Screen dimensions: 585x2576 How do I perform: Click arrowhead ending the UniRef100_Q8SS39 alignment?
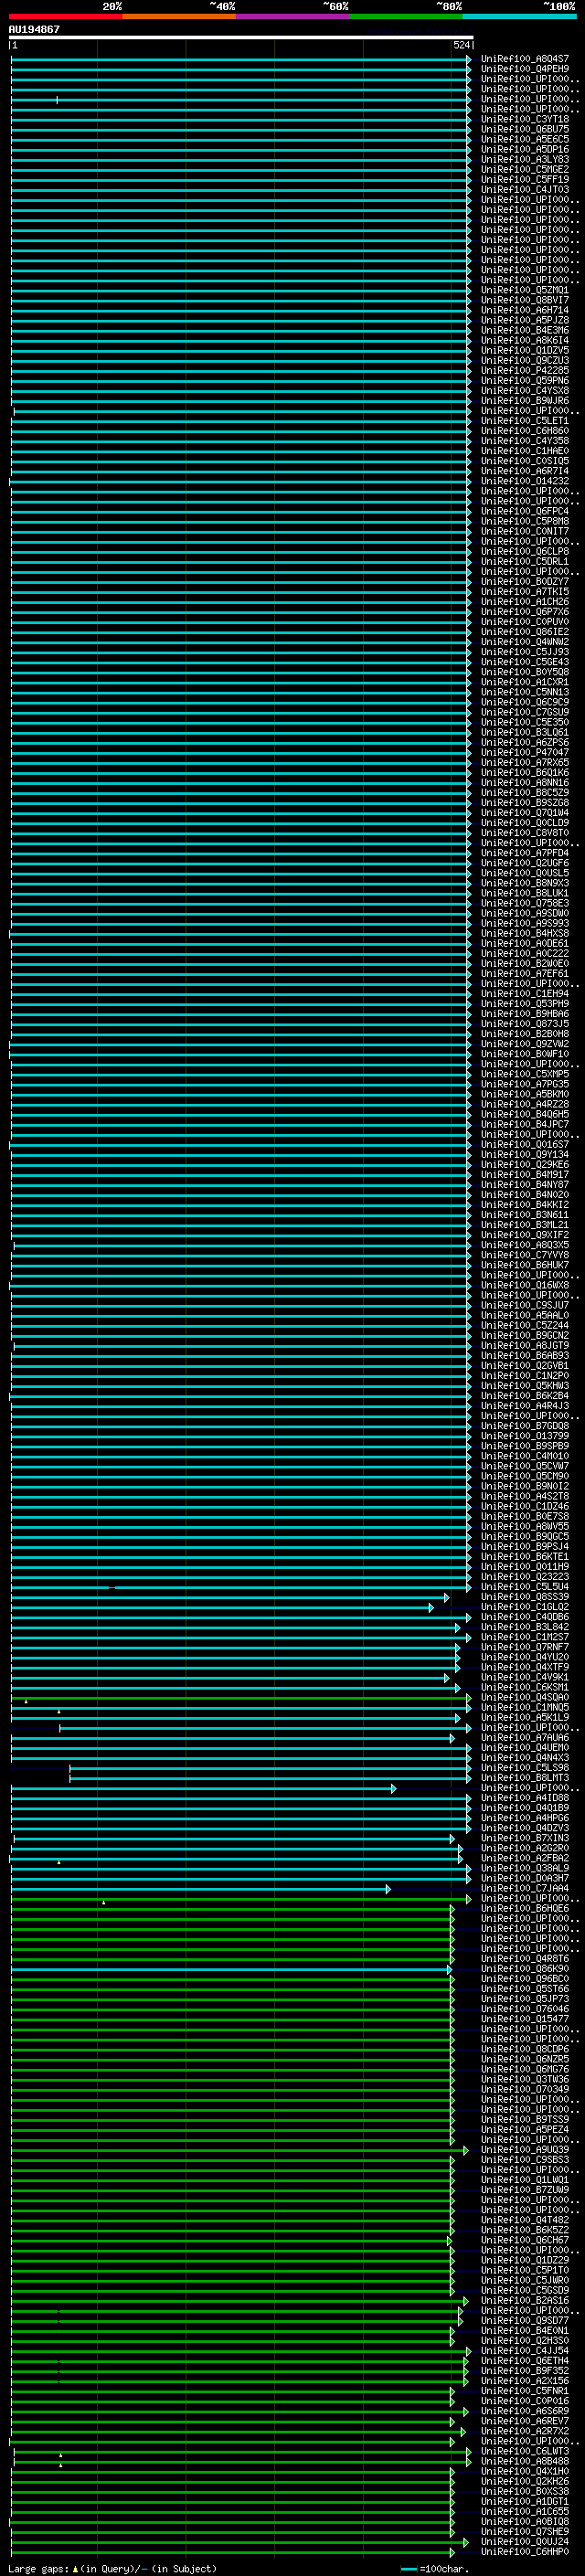(x=447, y=1597)
